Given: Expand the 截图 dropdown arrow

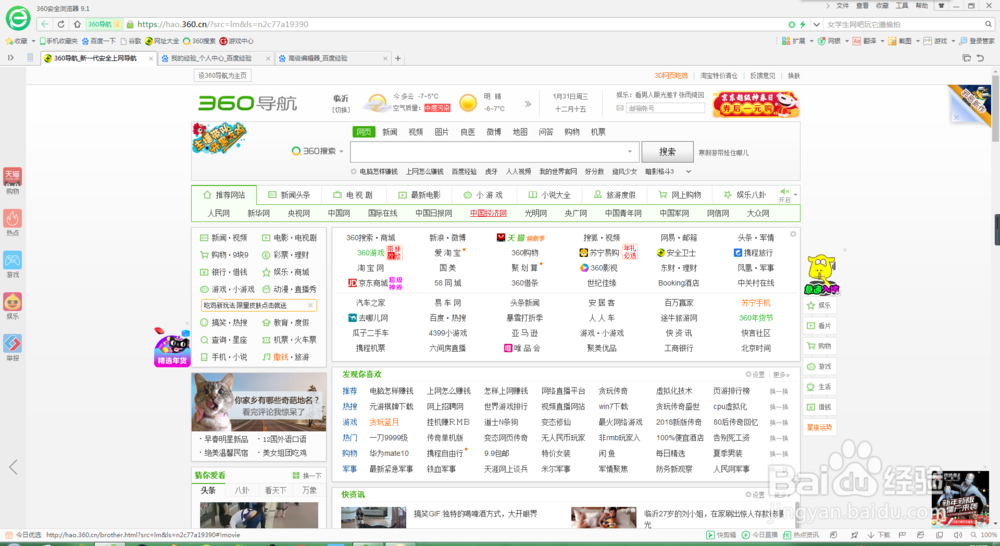Looking at the screenshot, I should tap(918, 41).
